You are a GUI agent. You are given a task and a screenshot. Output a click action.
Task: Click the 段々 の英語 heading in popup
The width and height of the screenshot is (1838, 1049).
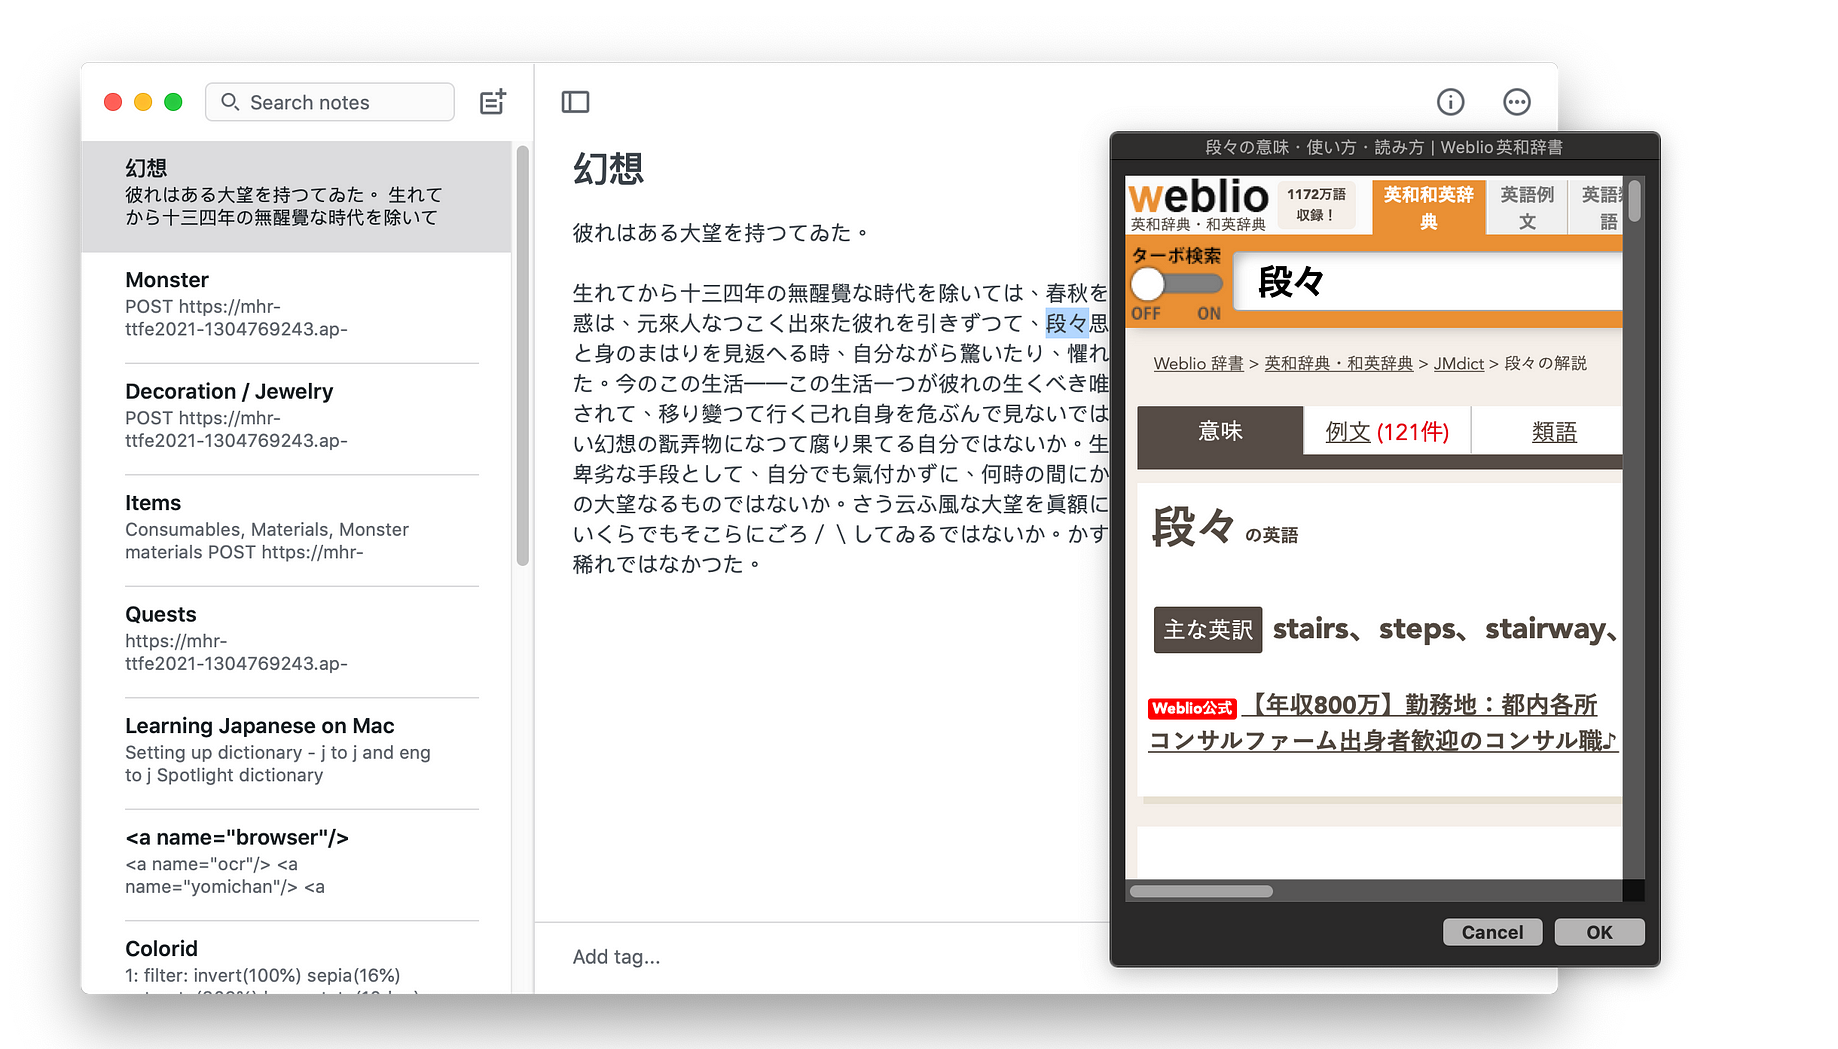1225,527
